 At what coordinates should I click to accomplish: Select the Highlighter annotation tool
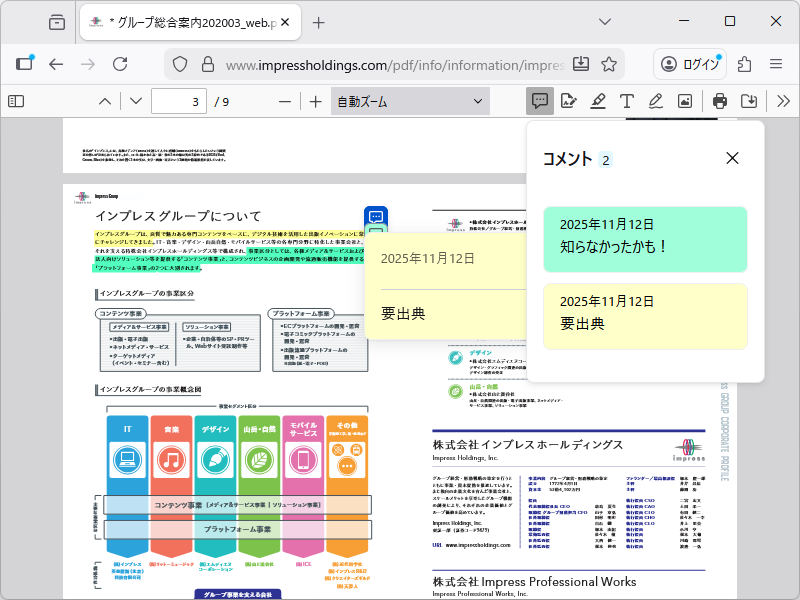point(597,100)
